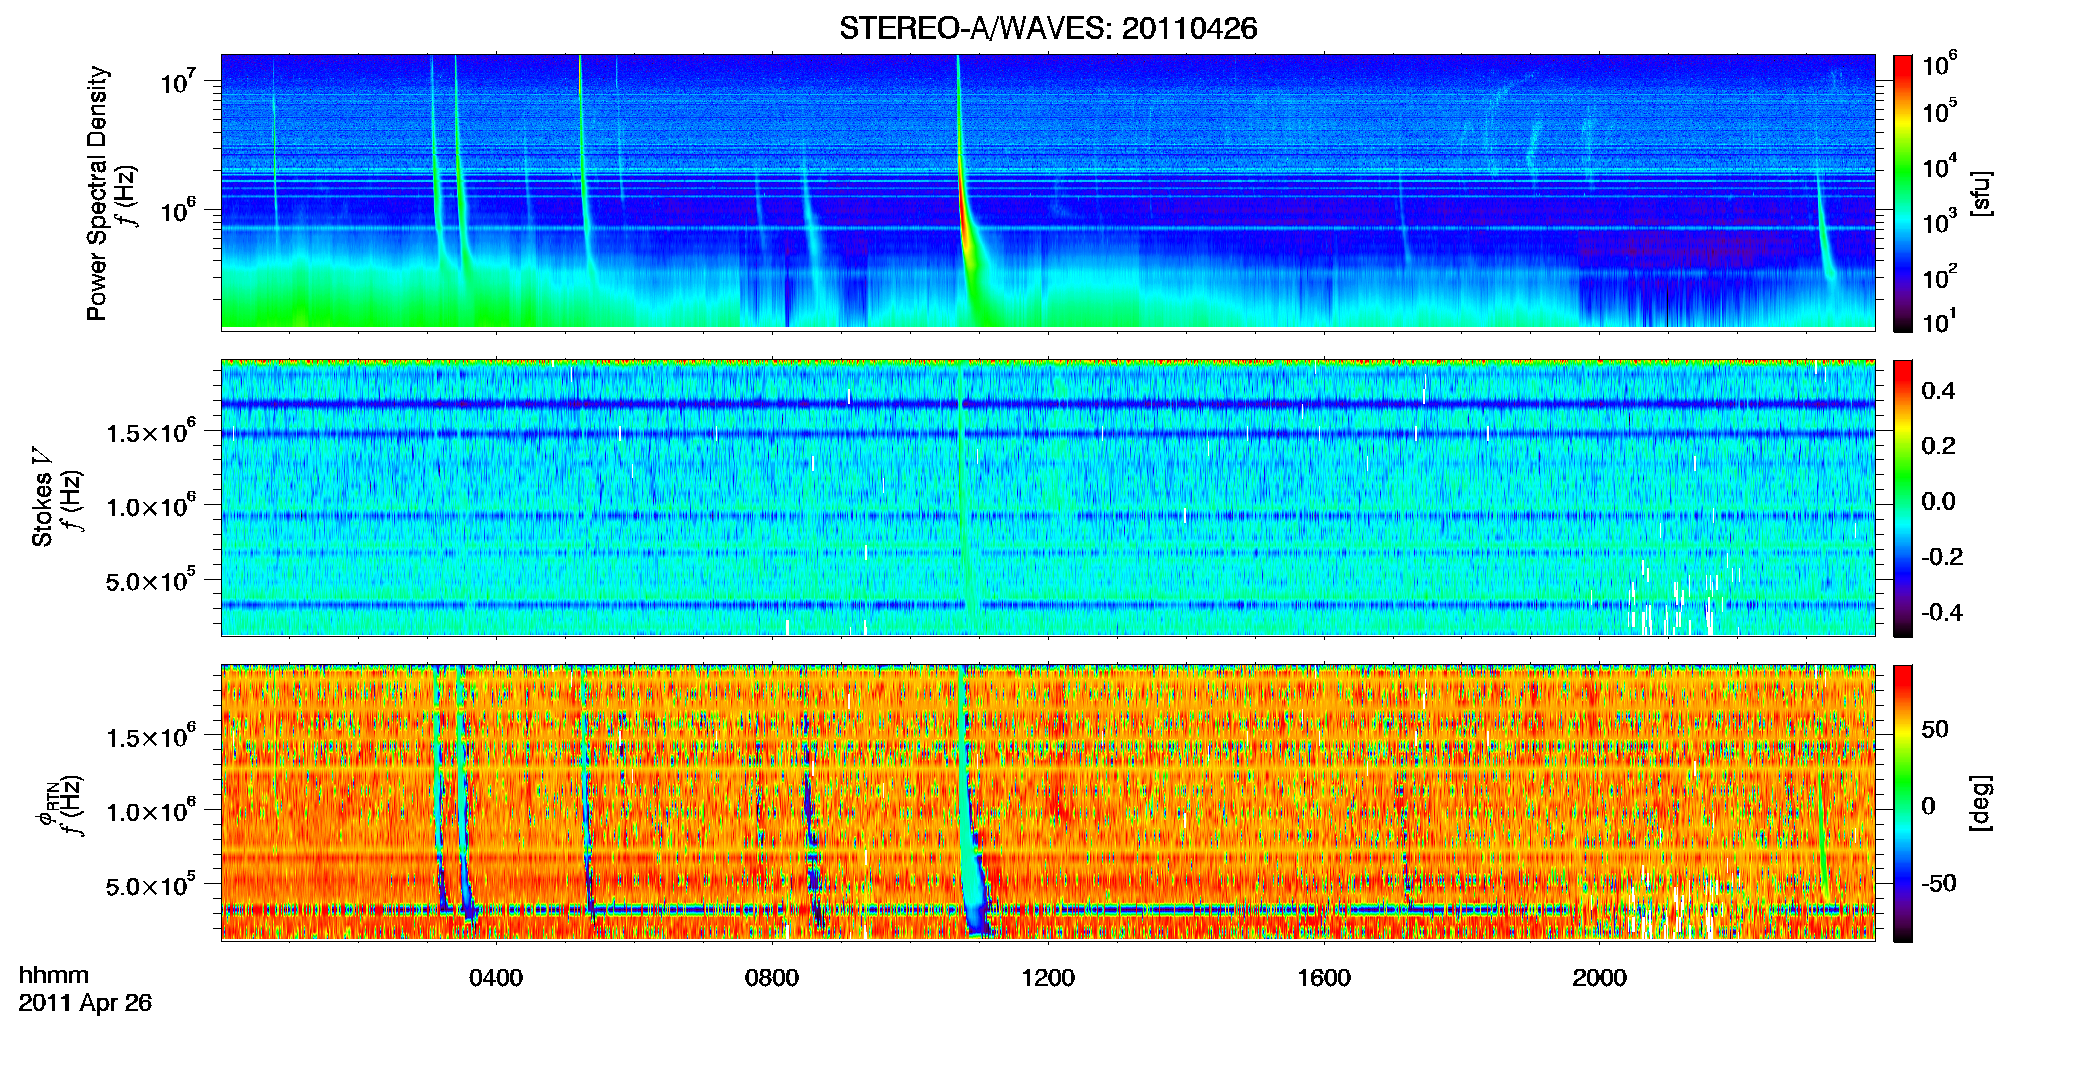The height and width of the screenshot is (1080, 2096).
Task: Click the hhmm time format label
Action: [54, 975]
